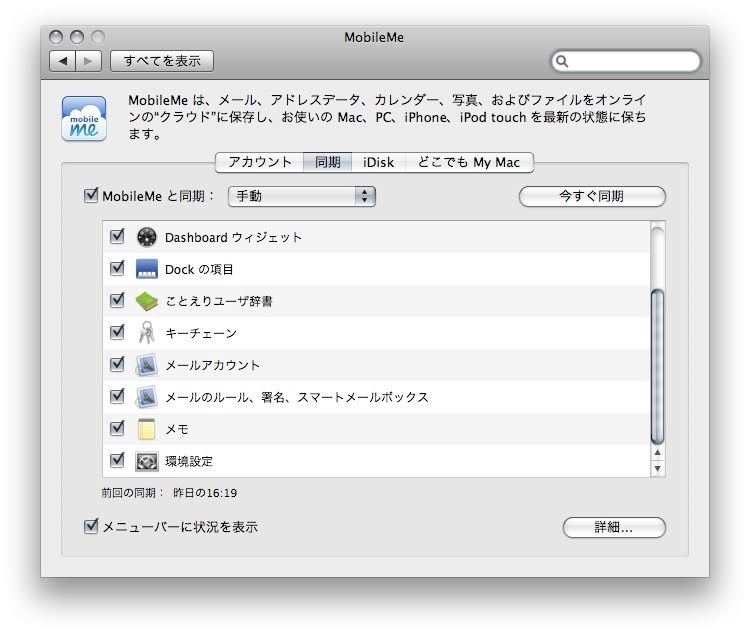Click the scrollbar up arrow

click(x=658, y=453)
